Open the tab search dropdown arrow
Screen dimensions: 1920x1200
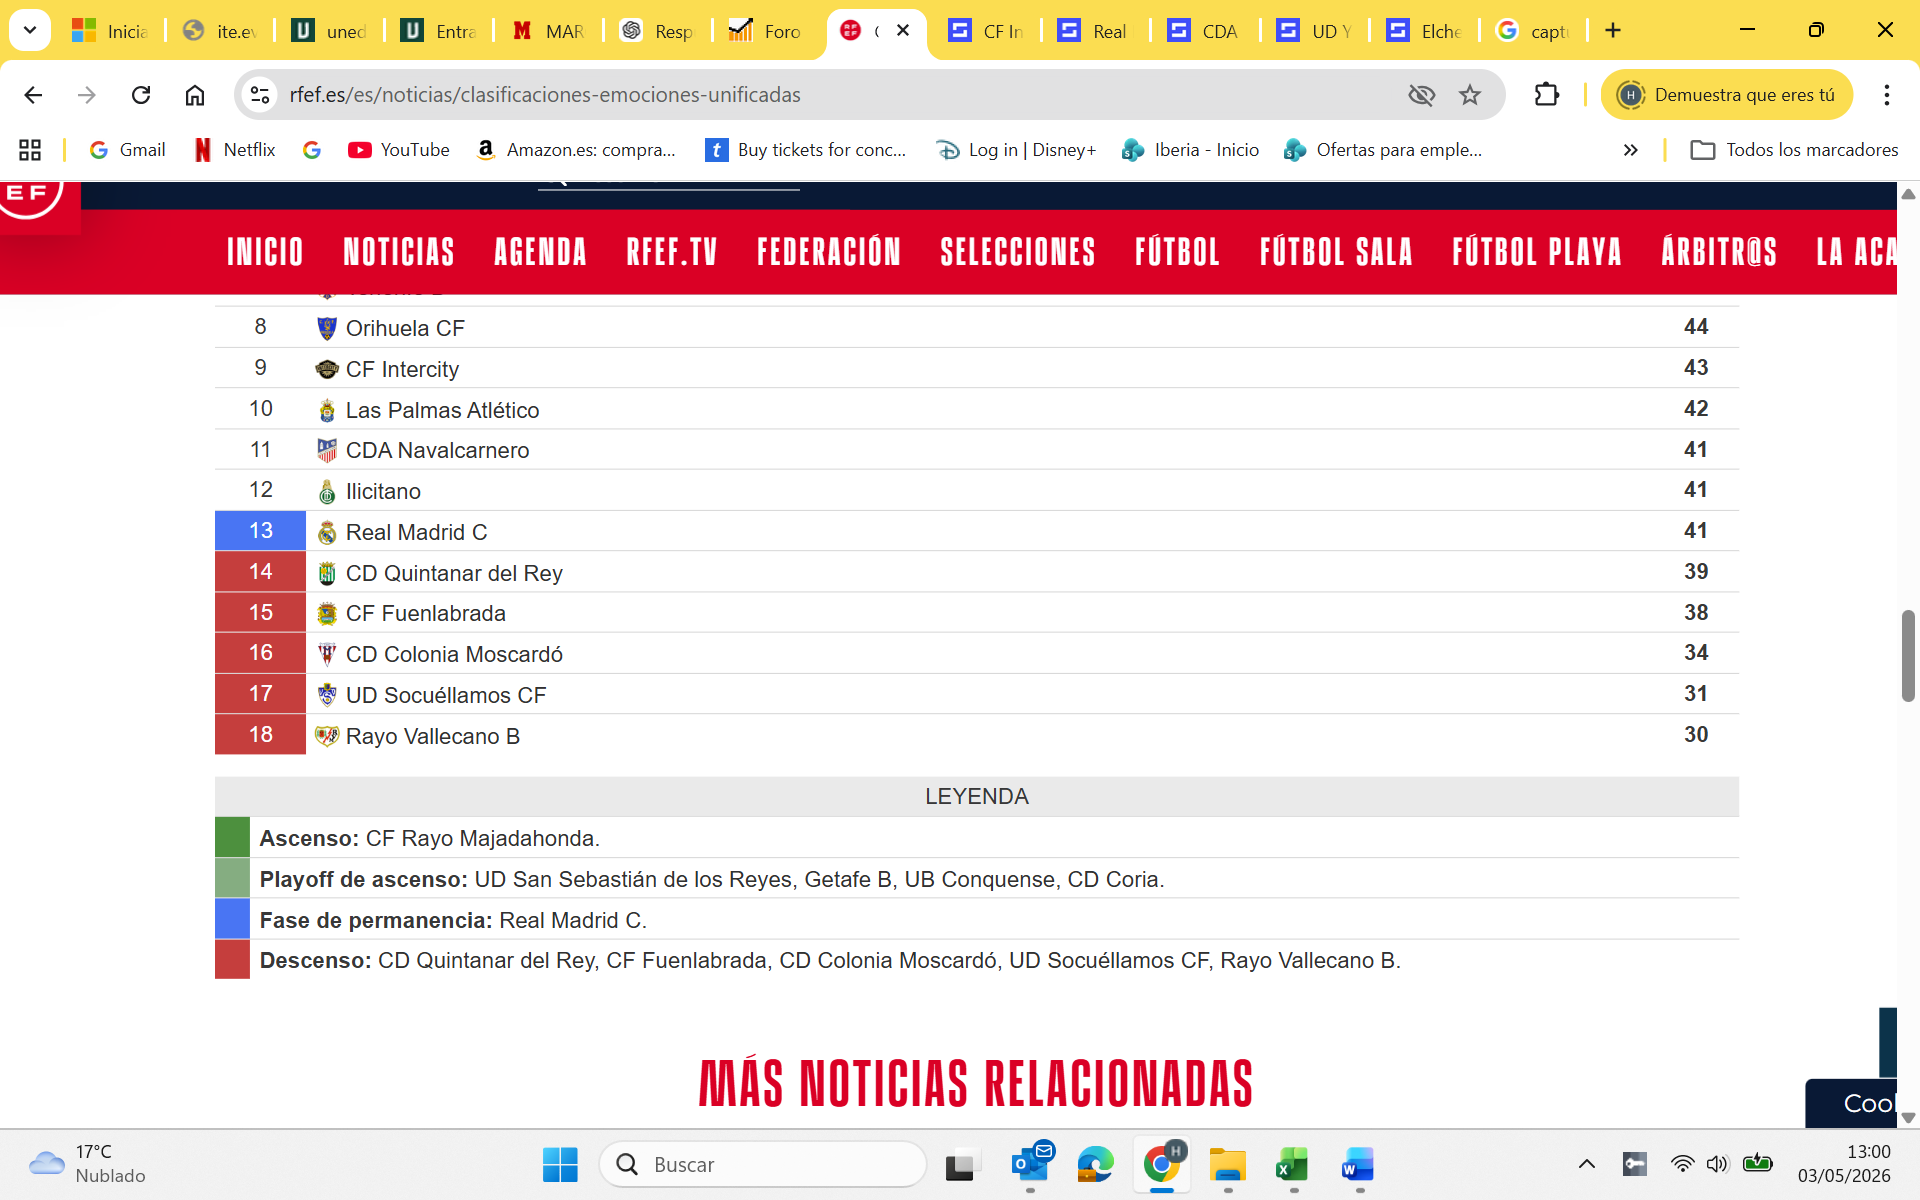(30, 30)
